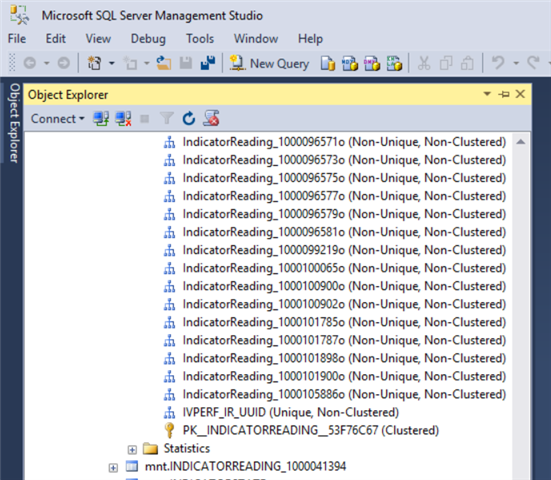
Task: Select index IndicatorReading_1000100902o
Action: (344, 304)
